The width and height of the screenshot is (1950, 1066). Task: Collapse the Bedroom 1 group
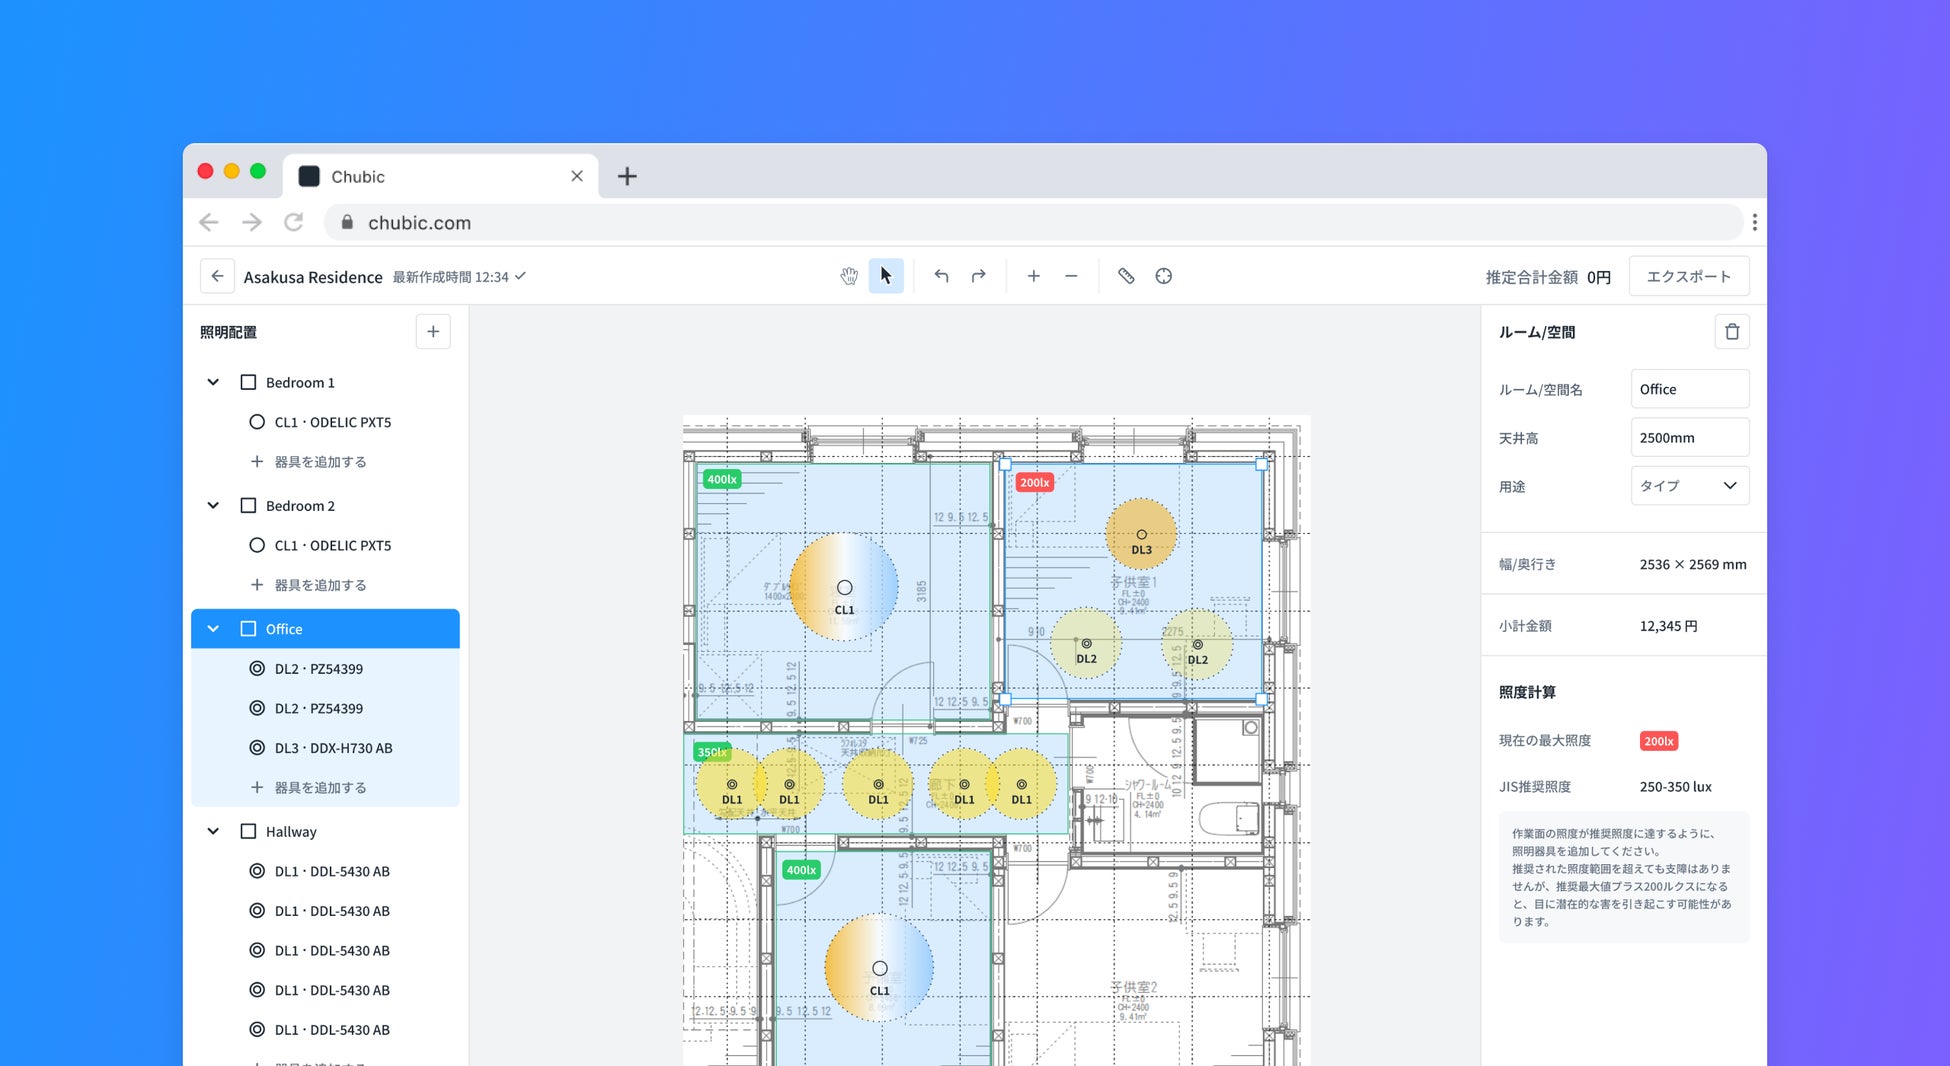point(213,382)
